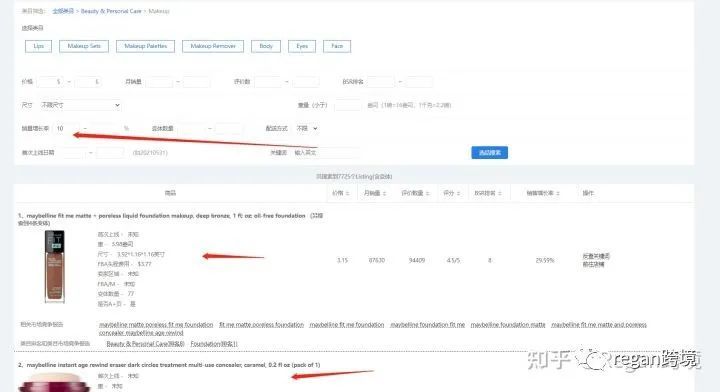The image size is (720, 392).
Task: Open the delivery method dropdown
Action: point(307,129)
